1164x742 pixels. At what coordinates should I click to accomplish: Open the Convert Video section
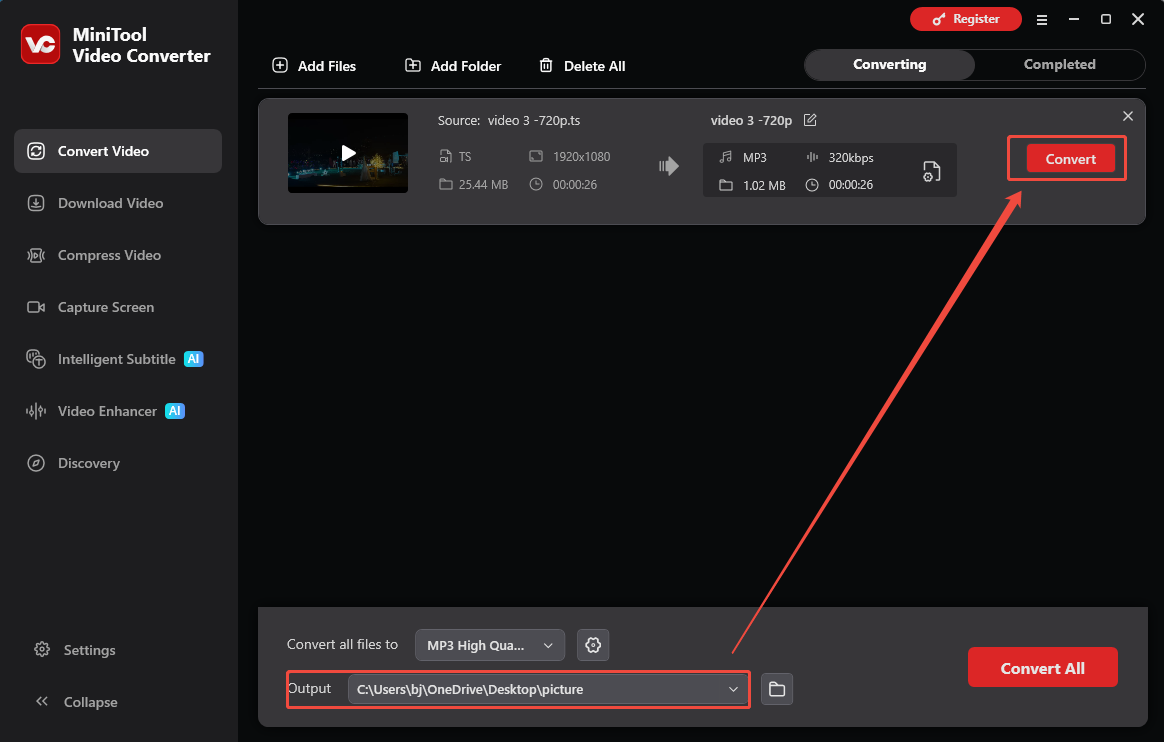pyautogui.click(x=118, y=151)
